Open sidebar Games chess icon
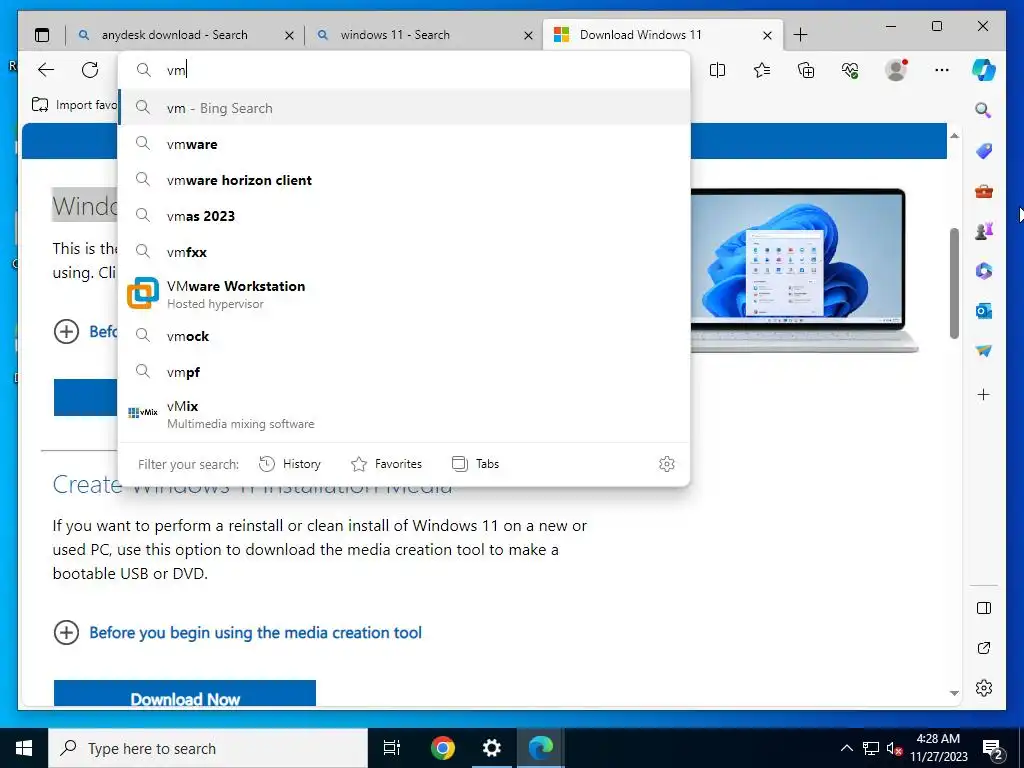 pyautogui.click(x=984, y=231)
